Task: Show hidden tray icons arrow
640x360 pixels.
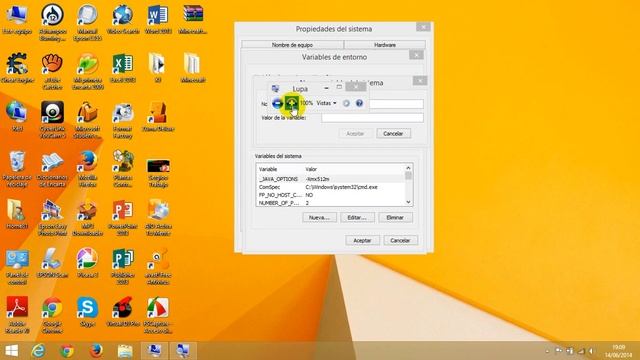Action: 547,351
